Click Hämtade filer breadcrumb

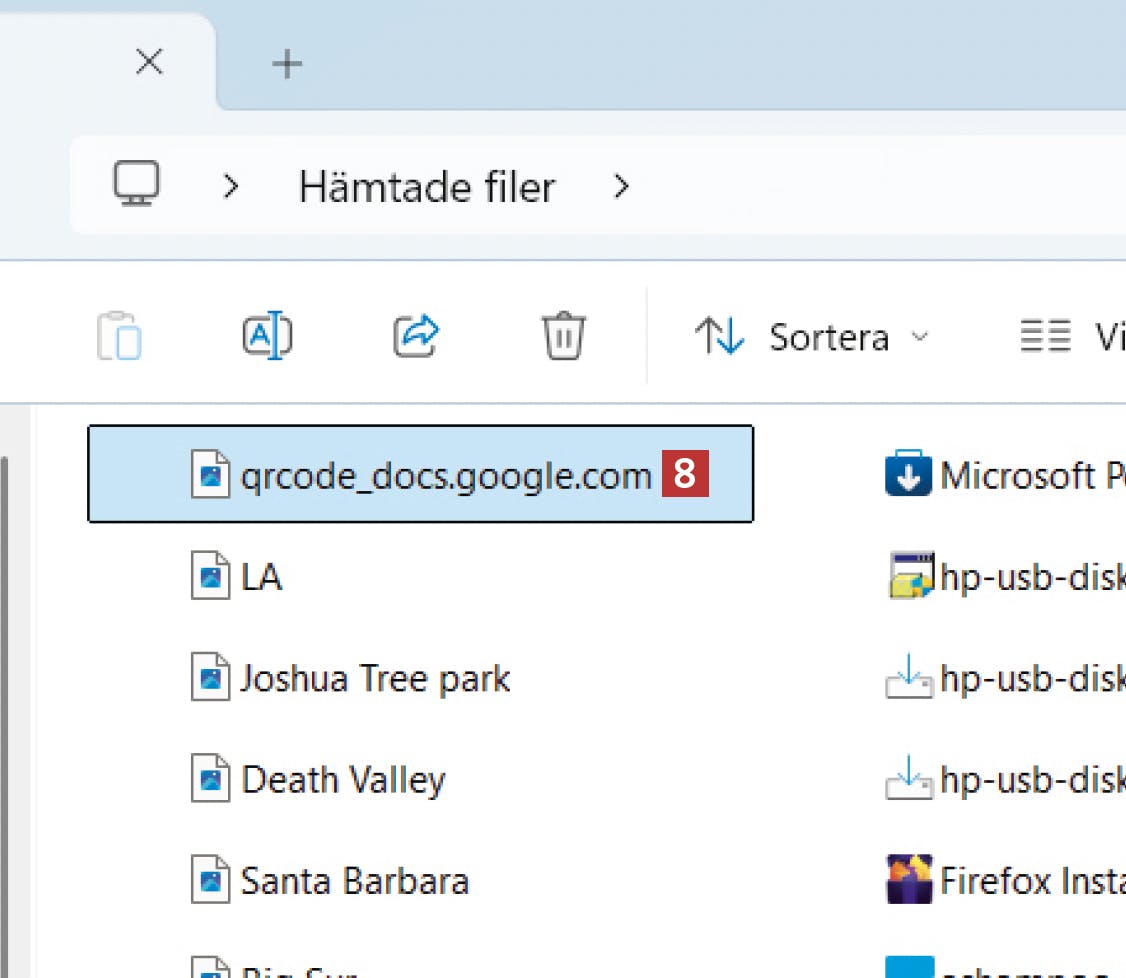(x=426, y=187)
